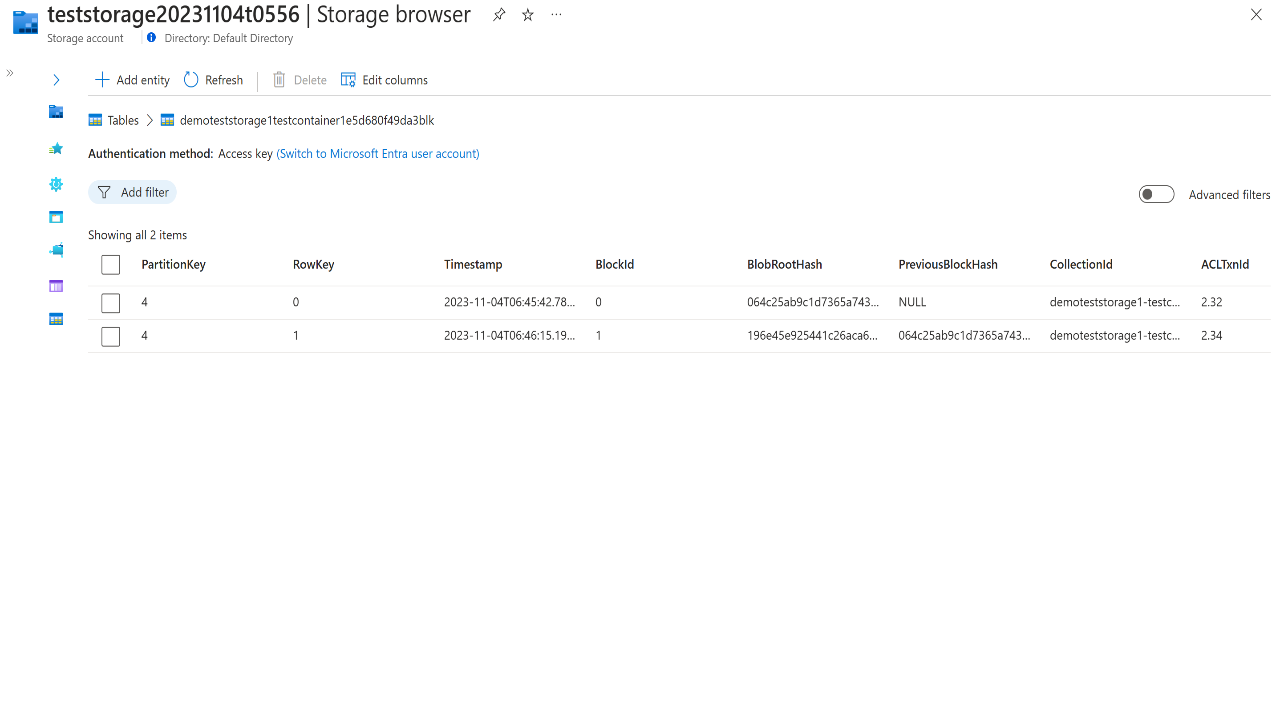The width and height of the screenshot is (1280, 720).
Task: Click the Add filter pill
Action: 133,192
